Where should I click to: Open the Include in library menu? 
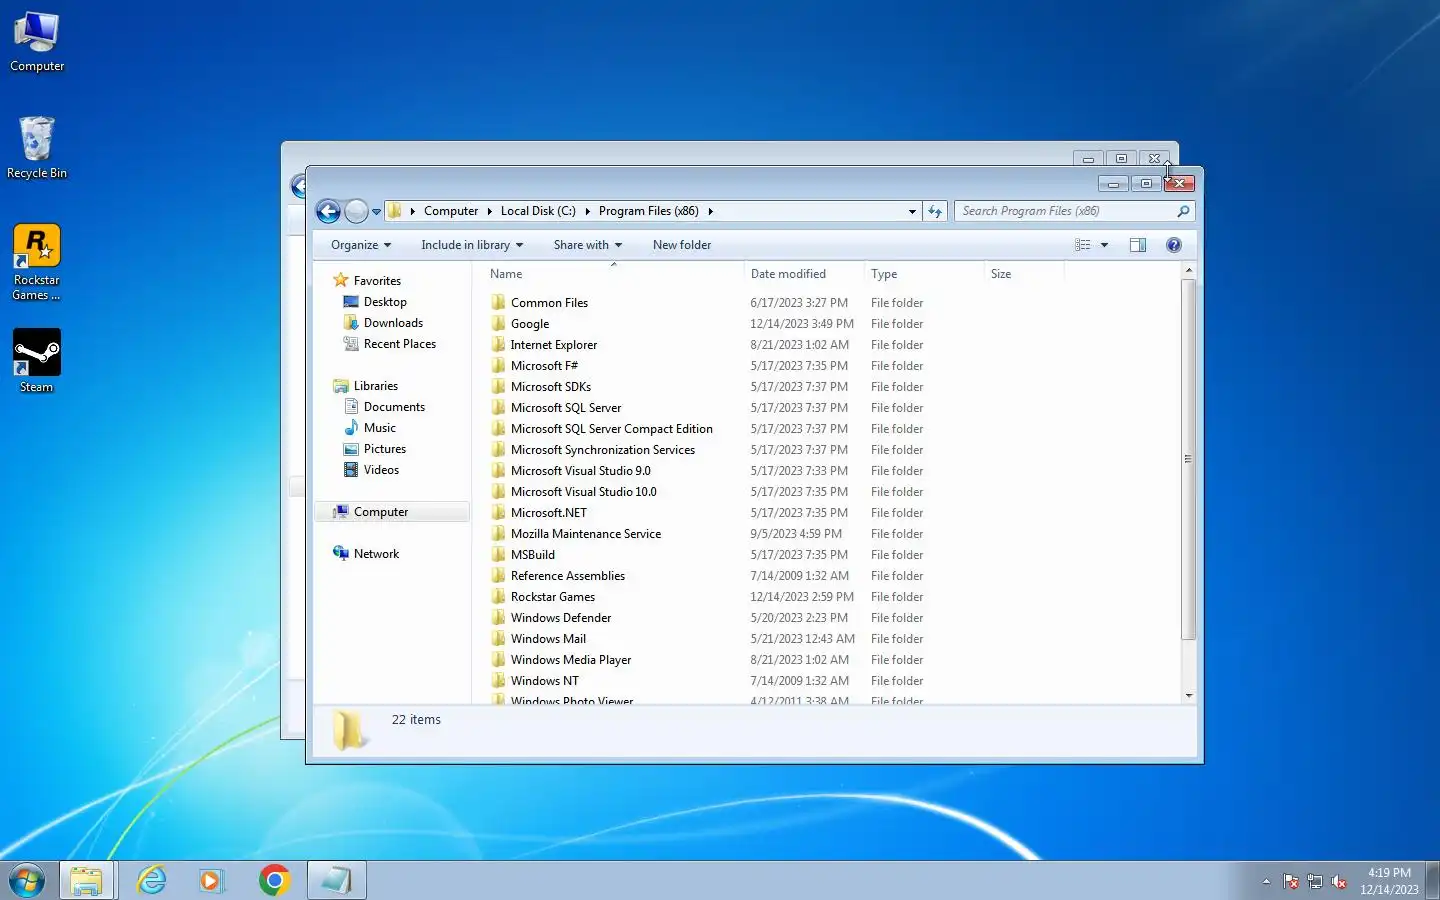(x=472, y=245)
